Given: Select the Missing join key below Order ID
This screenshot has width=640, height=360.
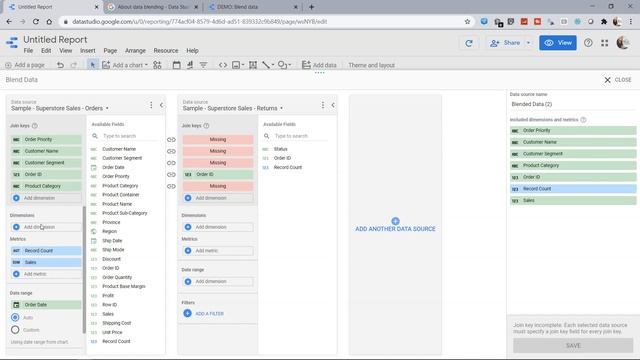Looking at the screenshot, I should point(218,186).
